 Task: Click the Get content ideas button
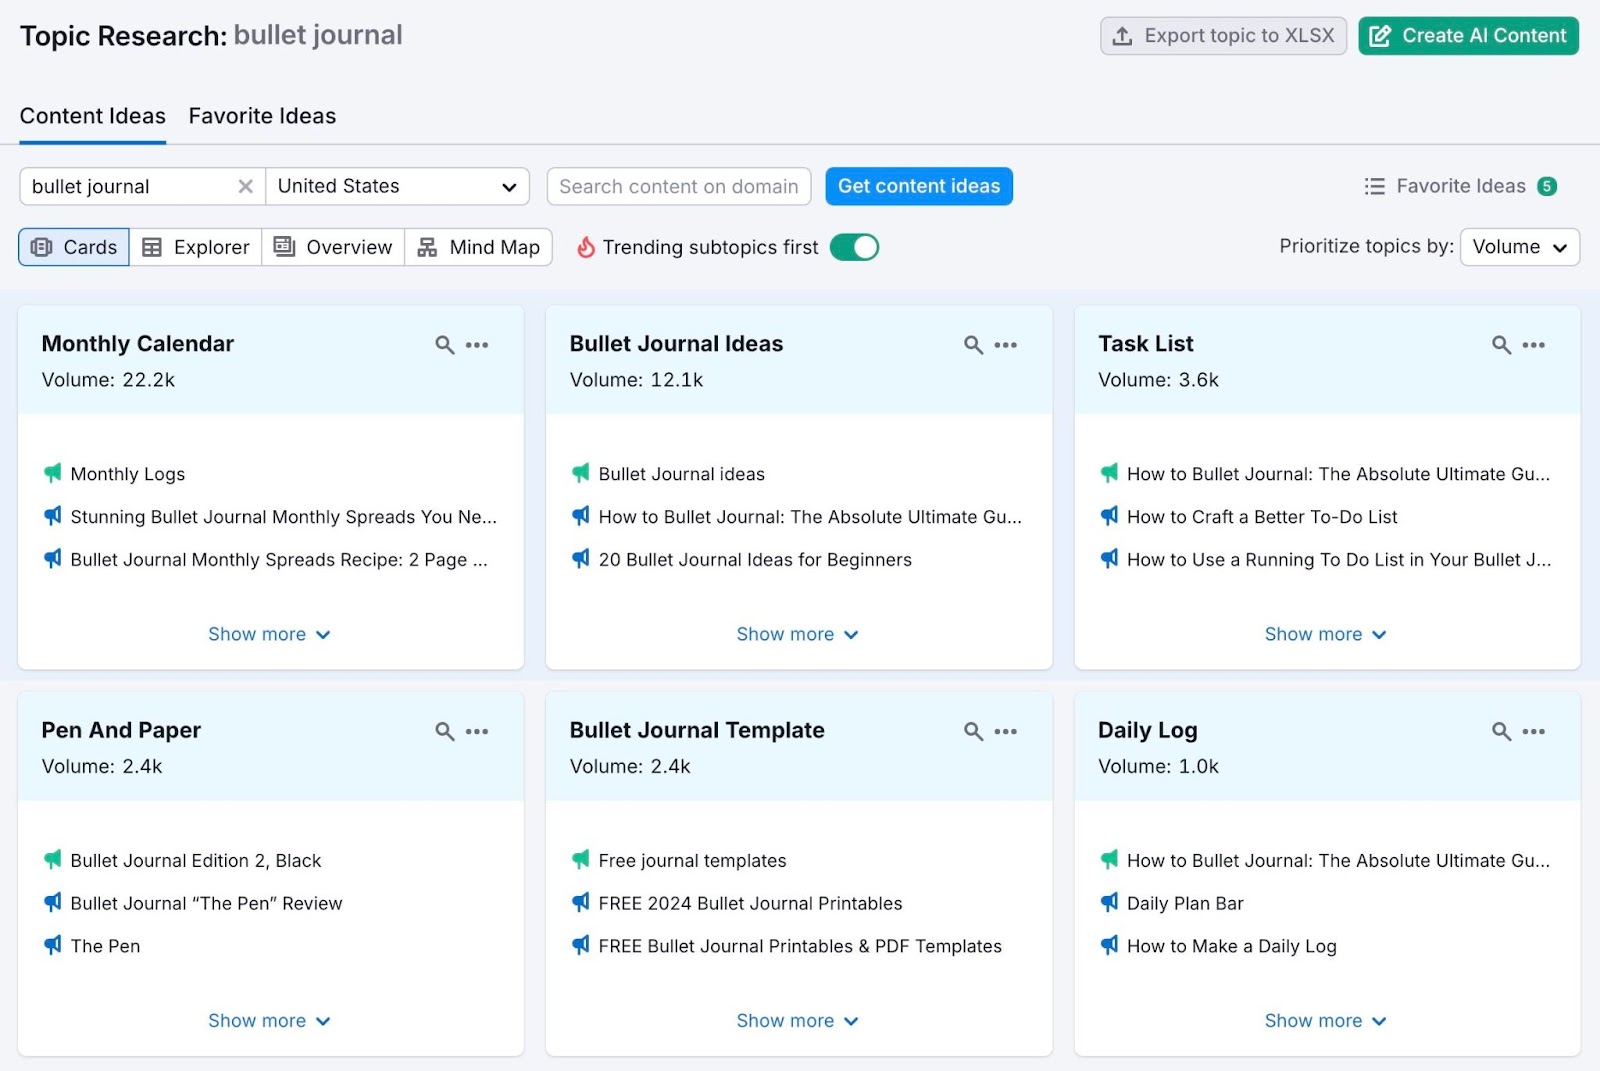pyautogui.click(x=918, y=186)
